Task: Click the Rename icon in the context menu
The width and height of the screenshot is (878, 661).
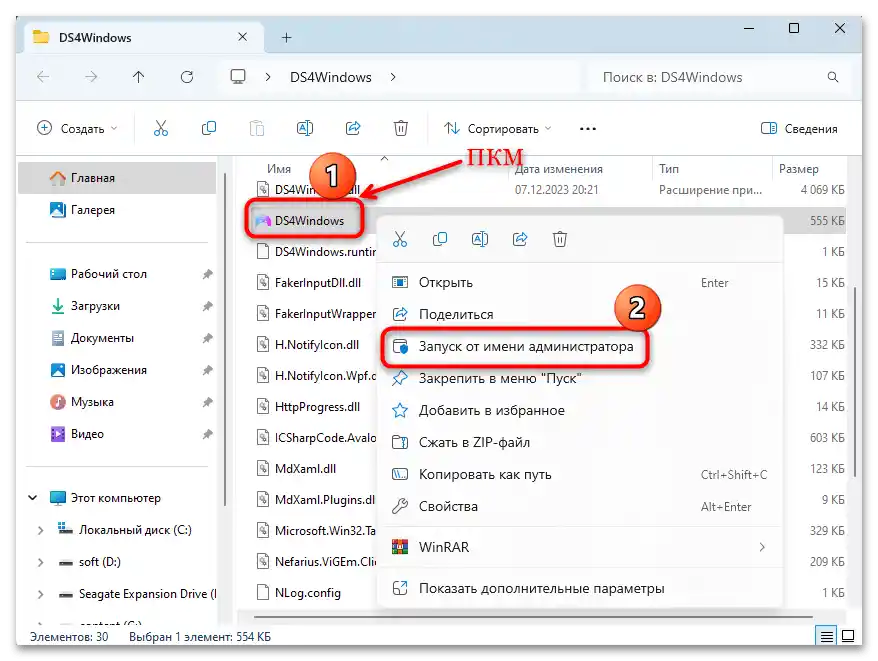Action: (480, 239)
